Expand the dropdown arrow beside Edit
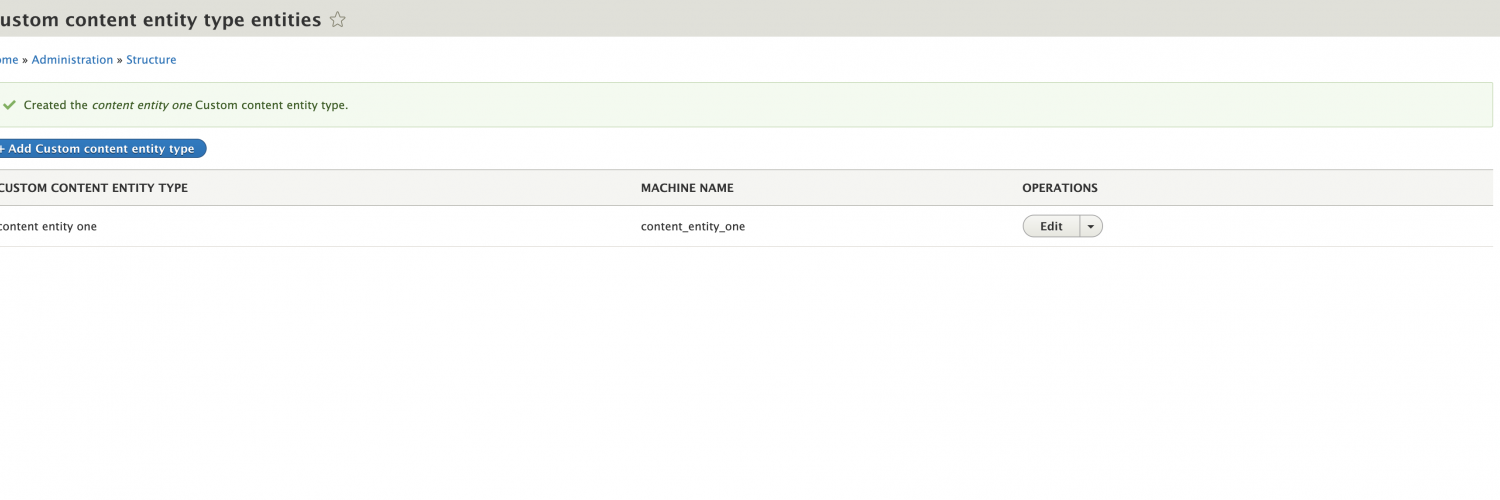The width and height of the screenshot is (1500, 500). pyautogui.click(x=1091, y=227)
